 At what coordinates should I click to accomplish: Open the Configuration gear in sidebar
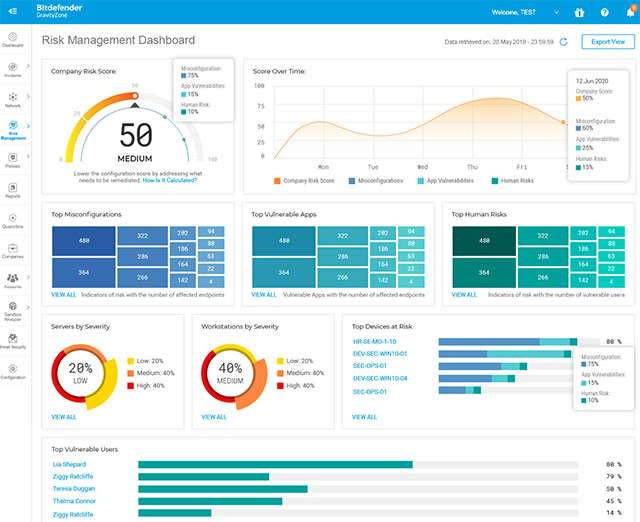click(x=12, y=370)
